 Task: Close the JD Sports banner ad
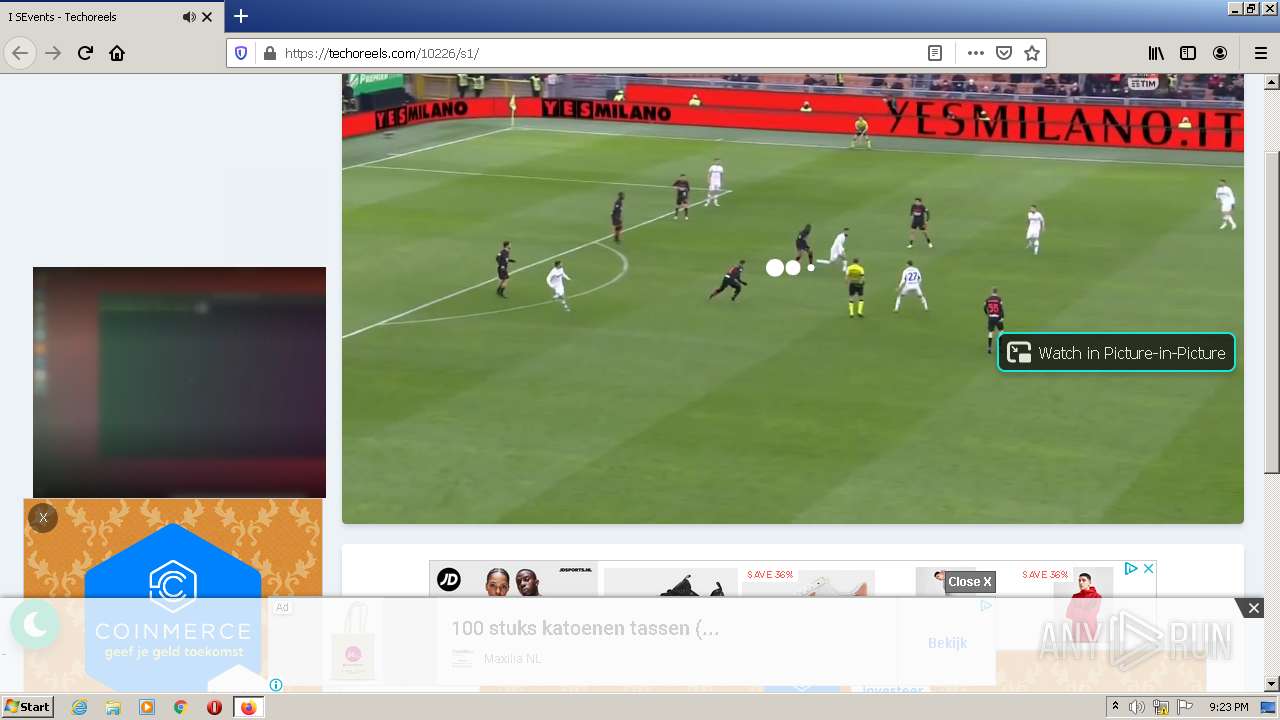coord(1148,568)
